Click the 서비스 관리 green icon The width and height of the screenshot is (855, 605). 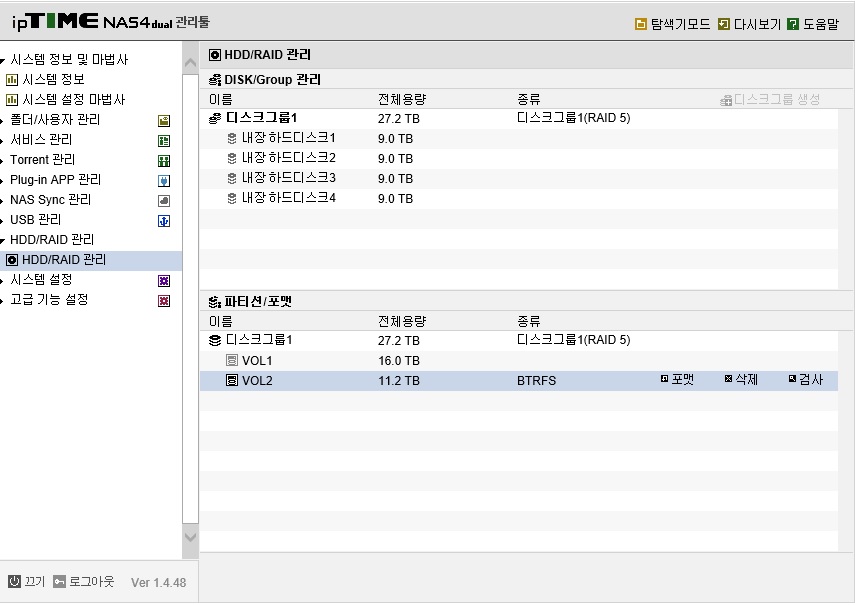point(164,141)
